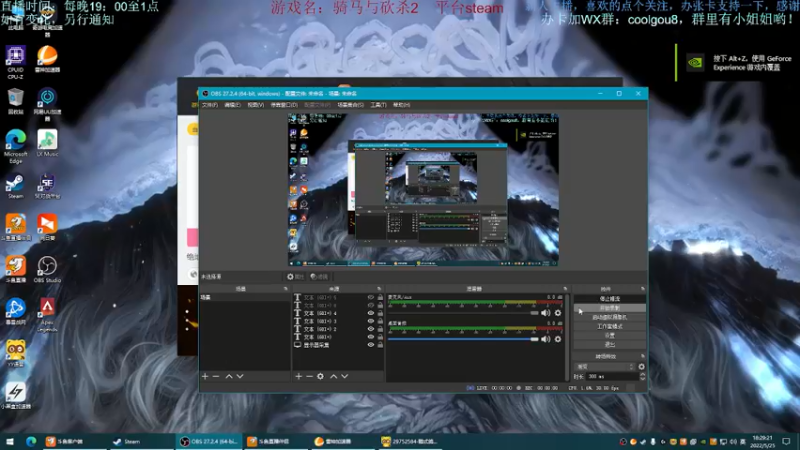
Task: Pop out the 控件 dock panel
Action: tap(642, 289)
